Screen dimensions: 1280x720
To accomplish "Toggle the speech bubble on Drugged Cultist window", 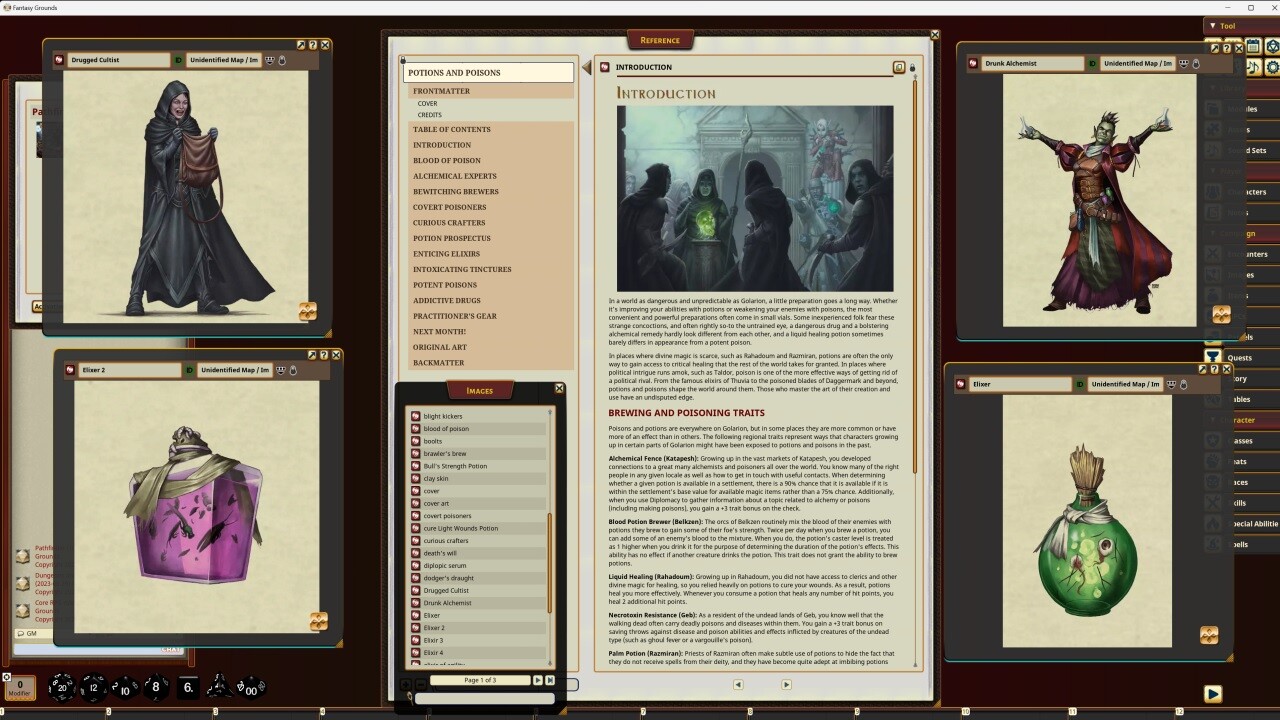I will 269,59.
